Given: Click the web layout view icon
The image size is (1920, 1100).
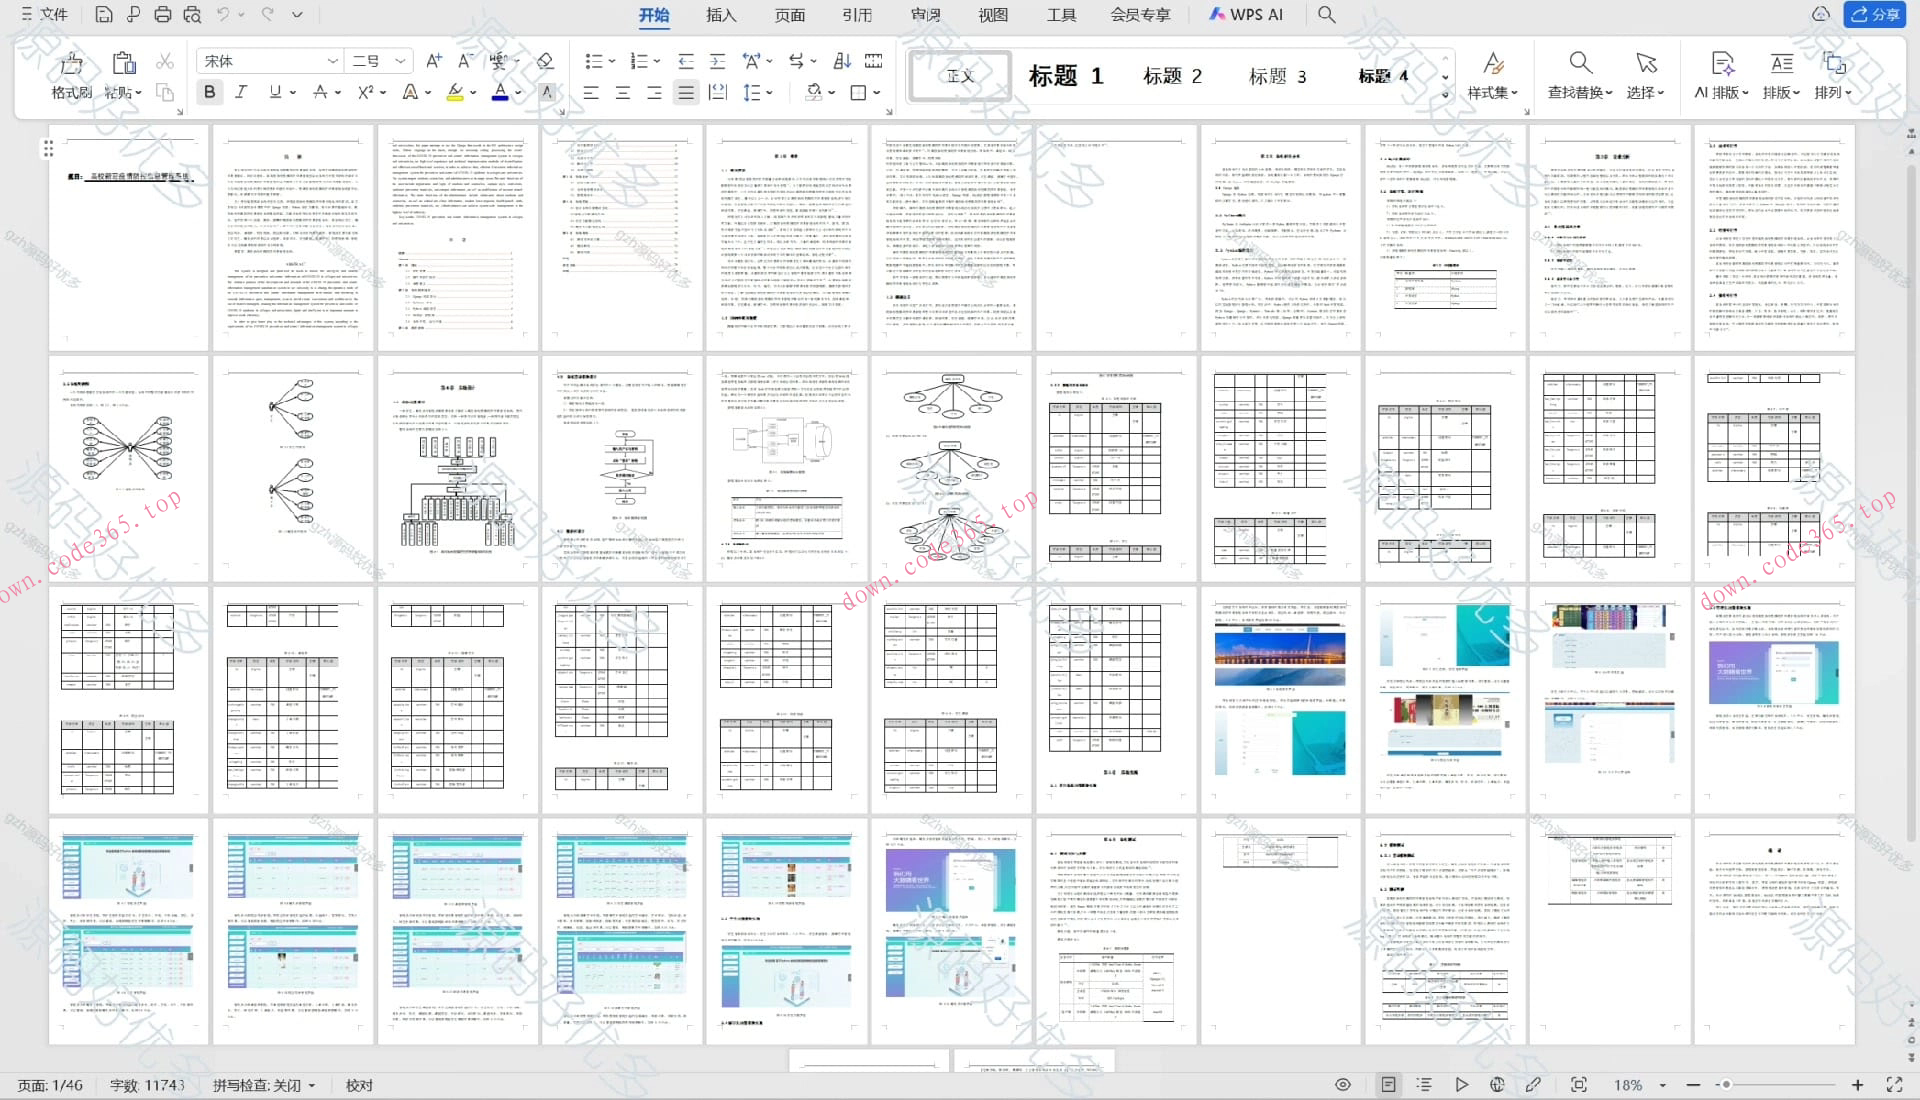Looking at the screenshot, I should [1497, 1085].
